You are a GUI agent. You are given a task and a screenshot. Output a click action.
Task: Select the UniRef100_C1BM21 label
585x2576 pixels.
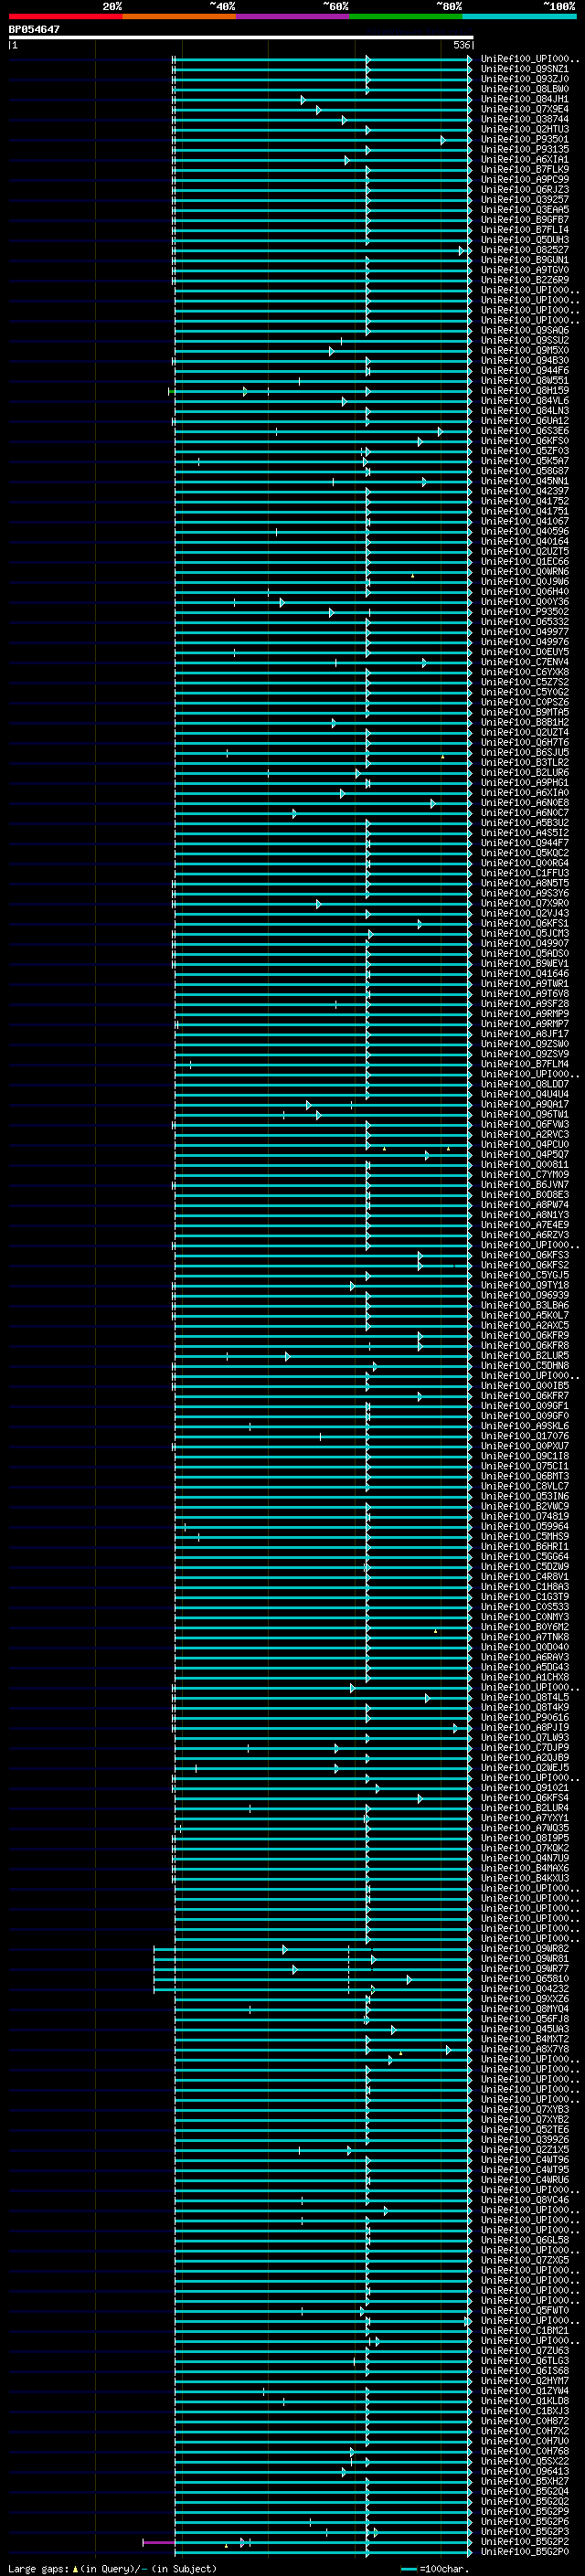[525, 2330]
